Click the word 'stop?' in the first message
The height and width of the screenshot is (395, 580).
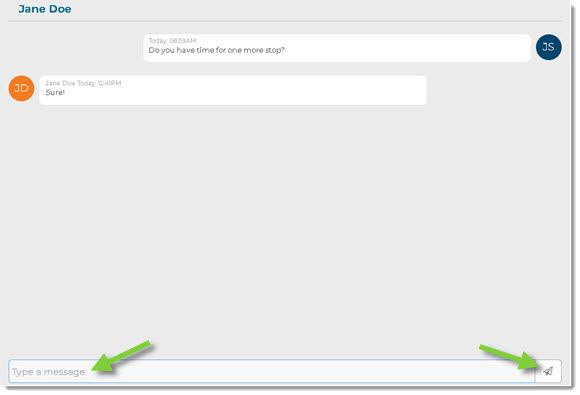coord(275,50)
